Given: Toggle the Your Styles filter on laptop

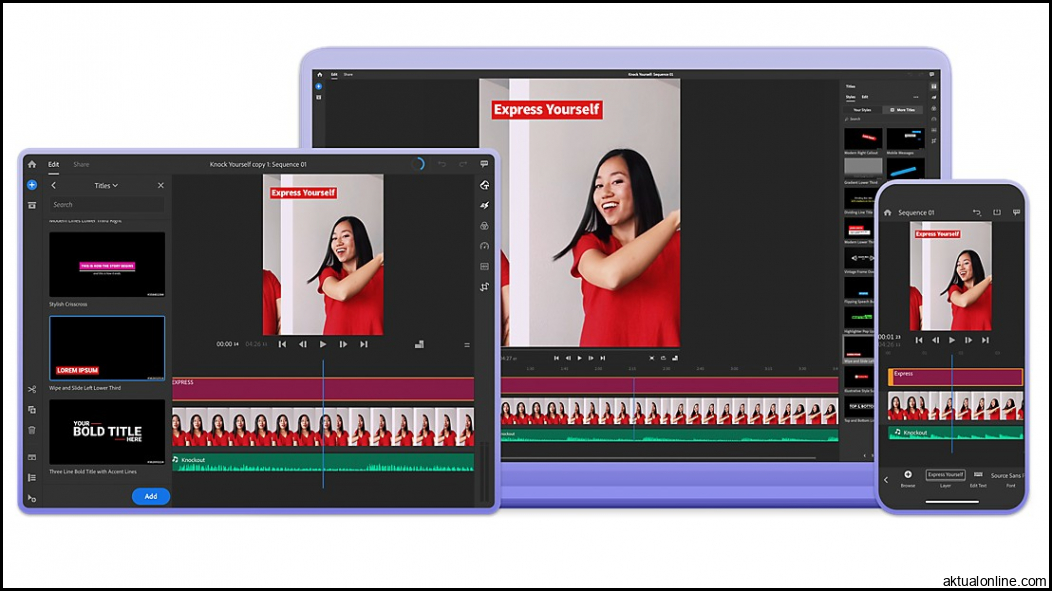Looking at the screenshot, I should (863, 110).
